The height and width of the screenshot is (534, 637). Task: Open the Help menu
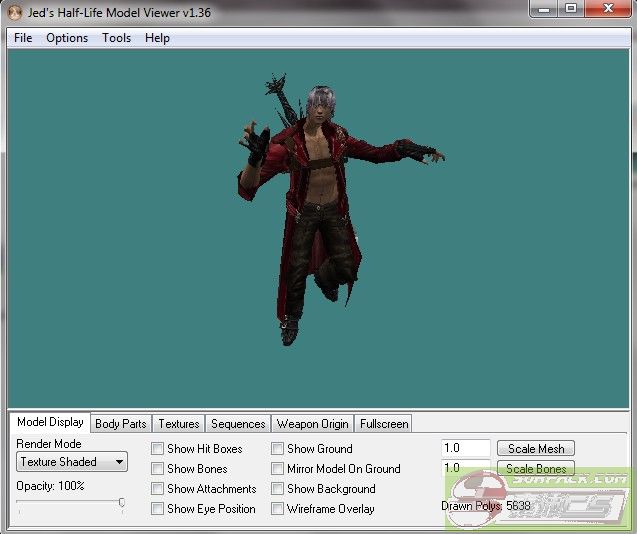pyautogui.click(x=157, y=38)
